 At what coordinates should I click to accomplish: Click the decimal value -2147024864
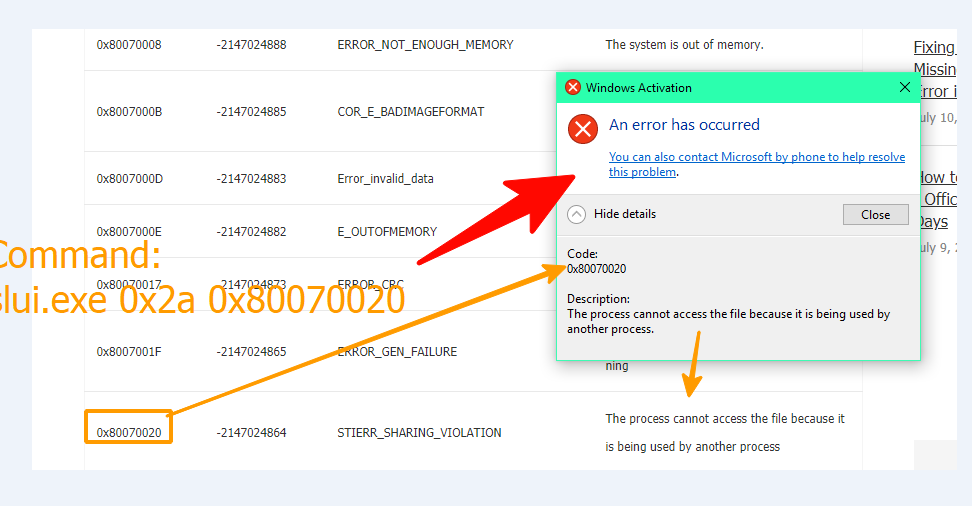[x=251, y=433]
